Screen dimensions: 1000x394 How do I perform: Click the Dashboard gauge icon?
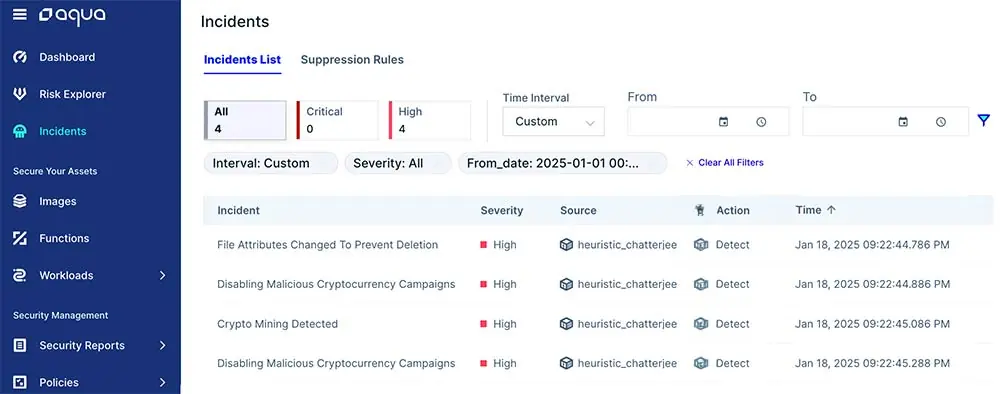point(20,57)
